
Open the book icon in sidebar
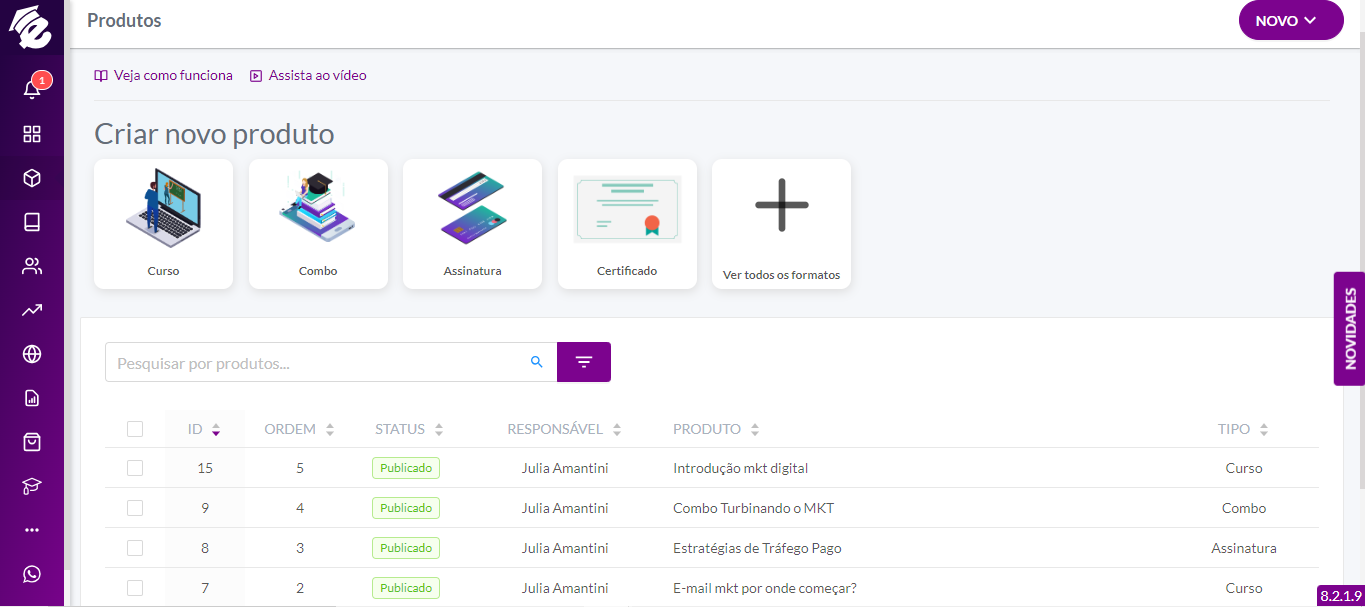click(x=32, y=222)
